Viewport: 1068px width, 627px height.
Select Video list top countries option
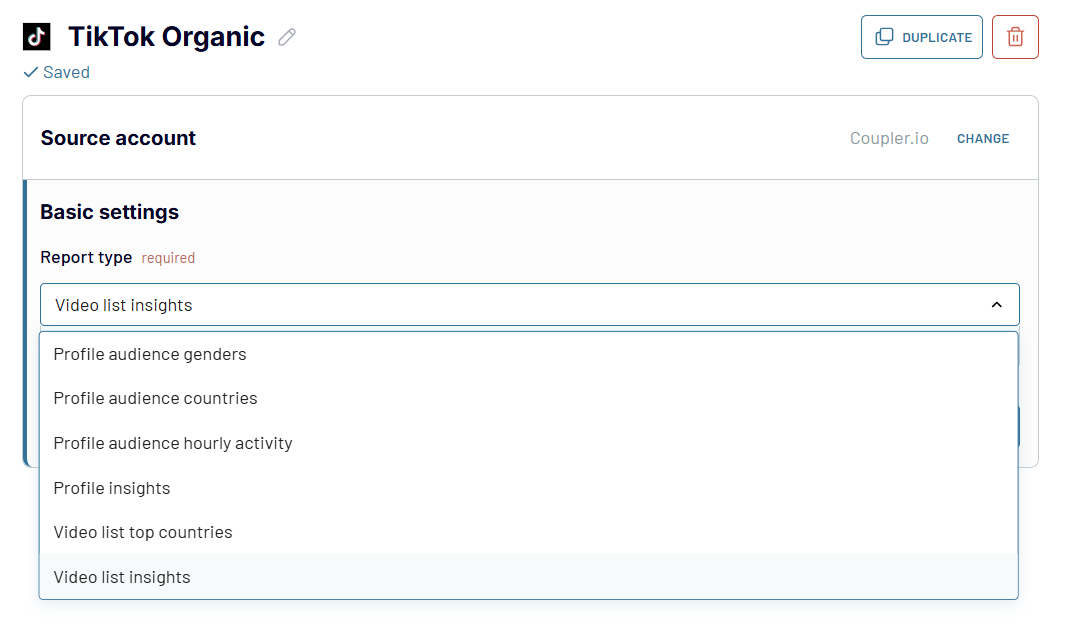[529, 532]
